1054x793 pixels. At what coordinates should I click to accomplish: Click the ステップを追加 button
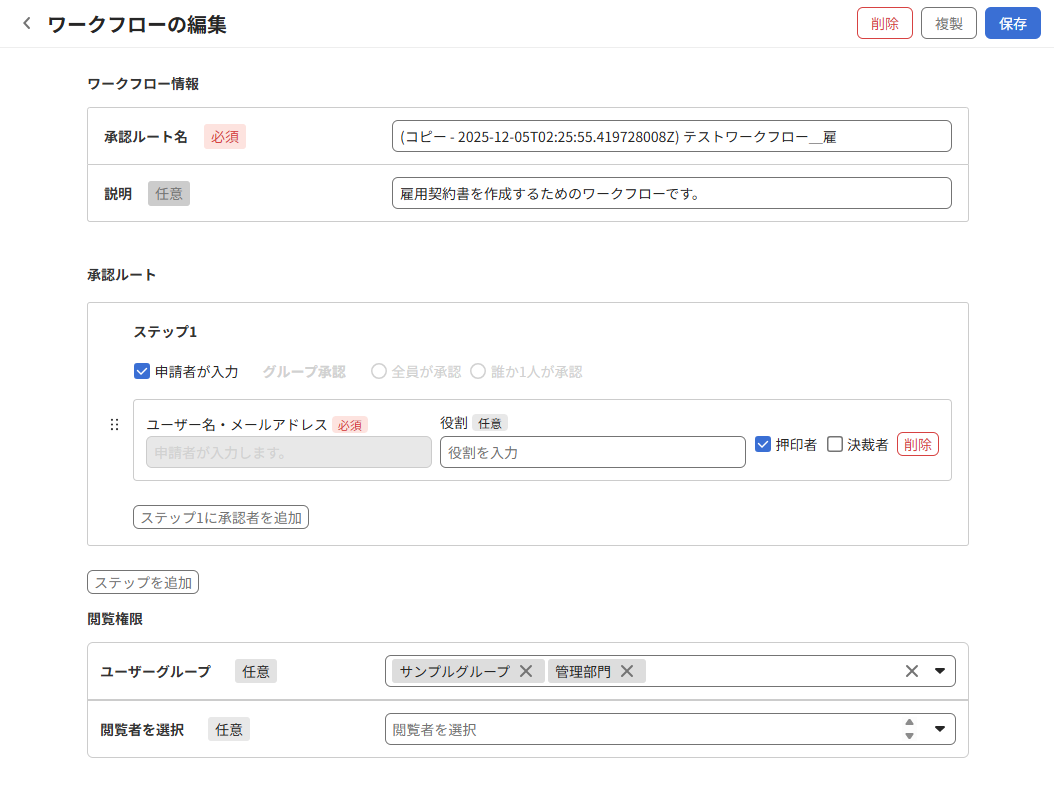click(143, 582)
